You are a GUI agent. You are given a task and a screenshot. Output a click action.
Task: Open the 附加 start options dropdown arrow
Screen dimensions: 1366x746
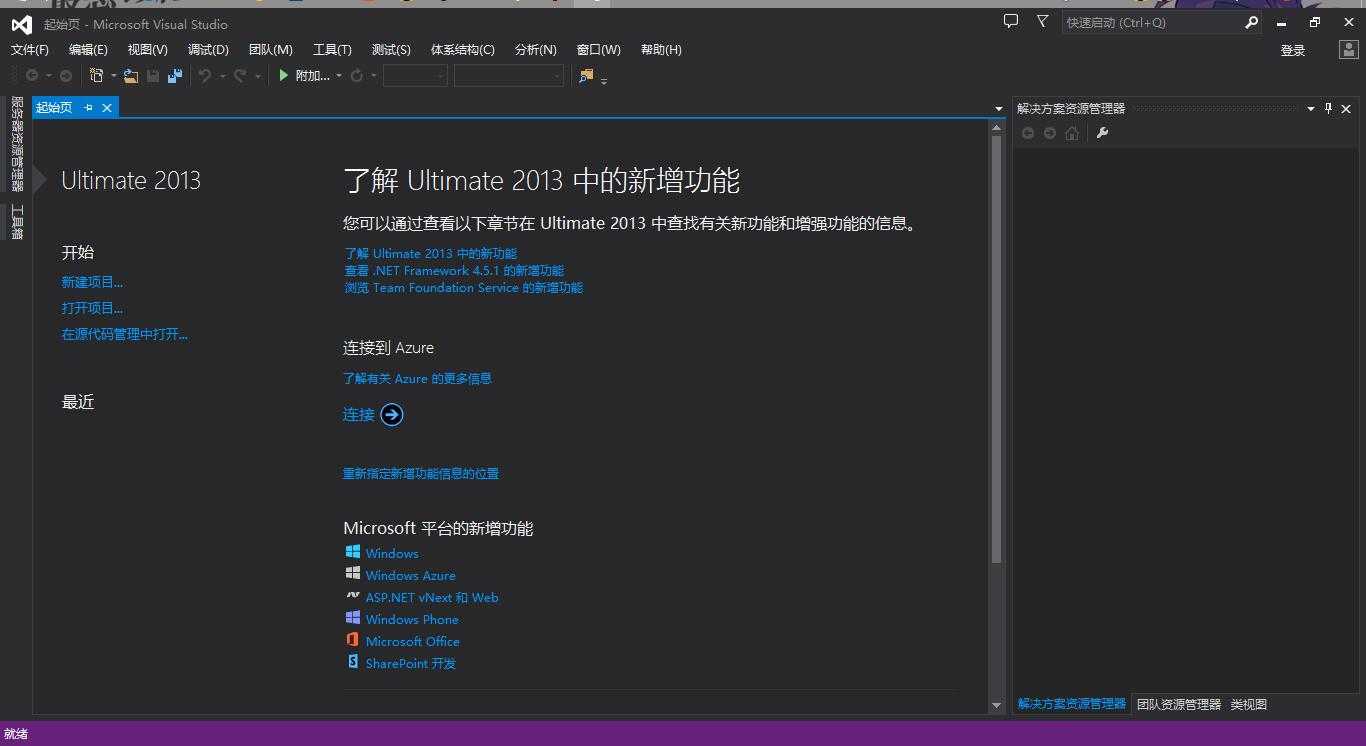[x=339, y=76]
